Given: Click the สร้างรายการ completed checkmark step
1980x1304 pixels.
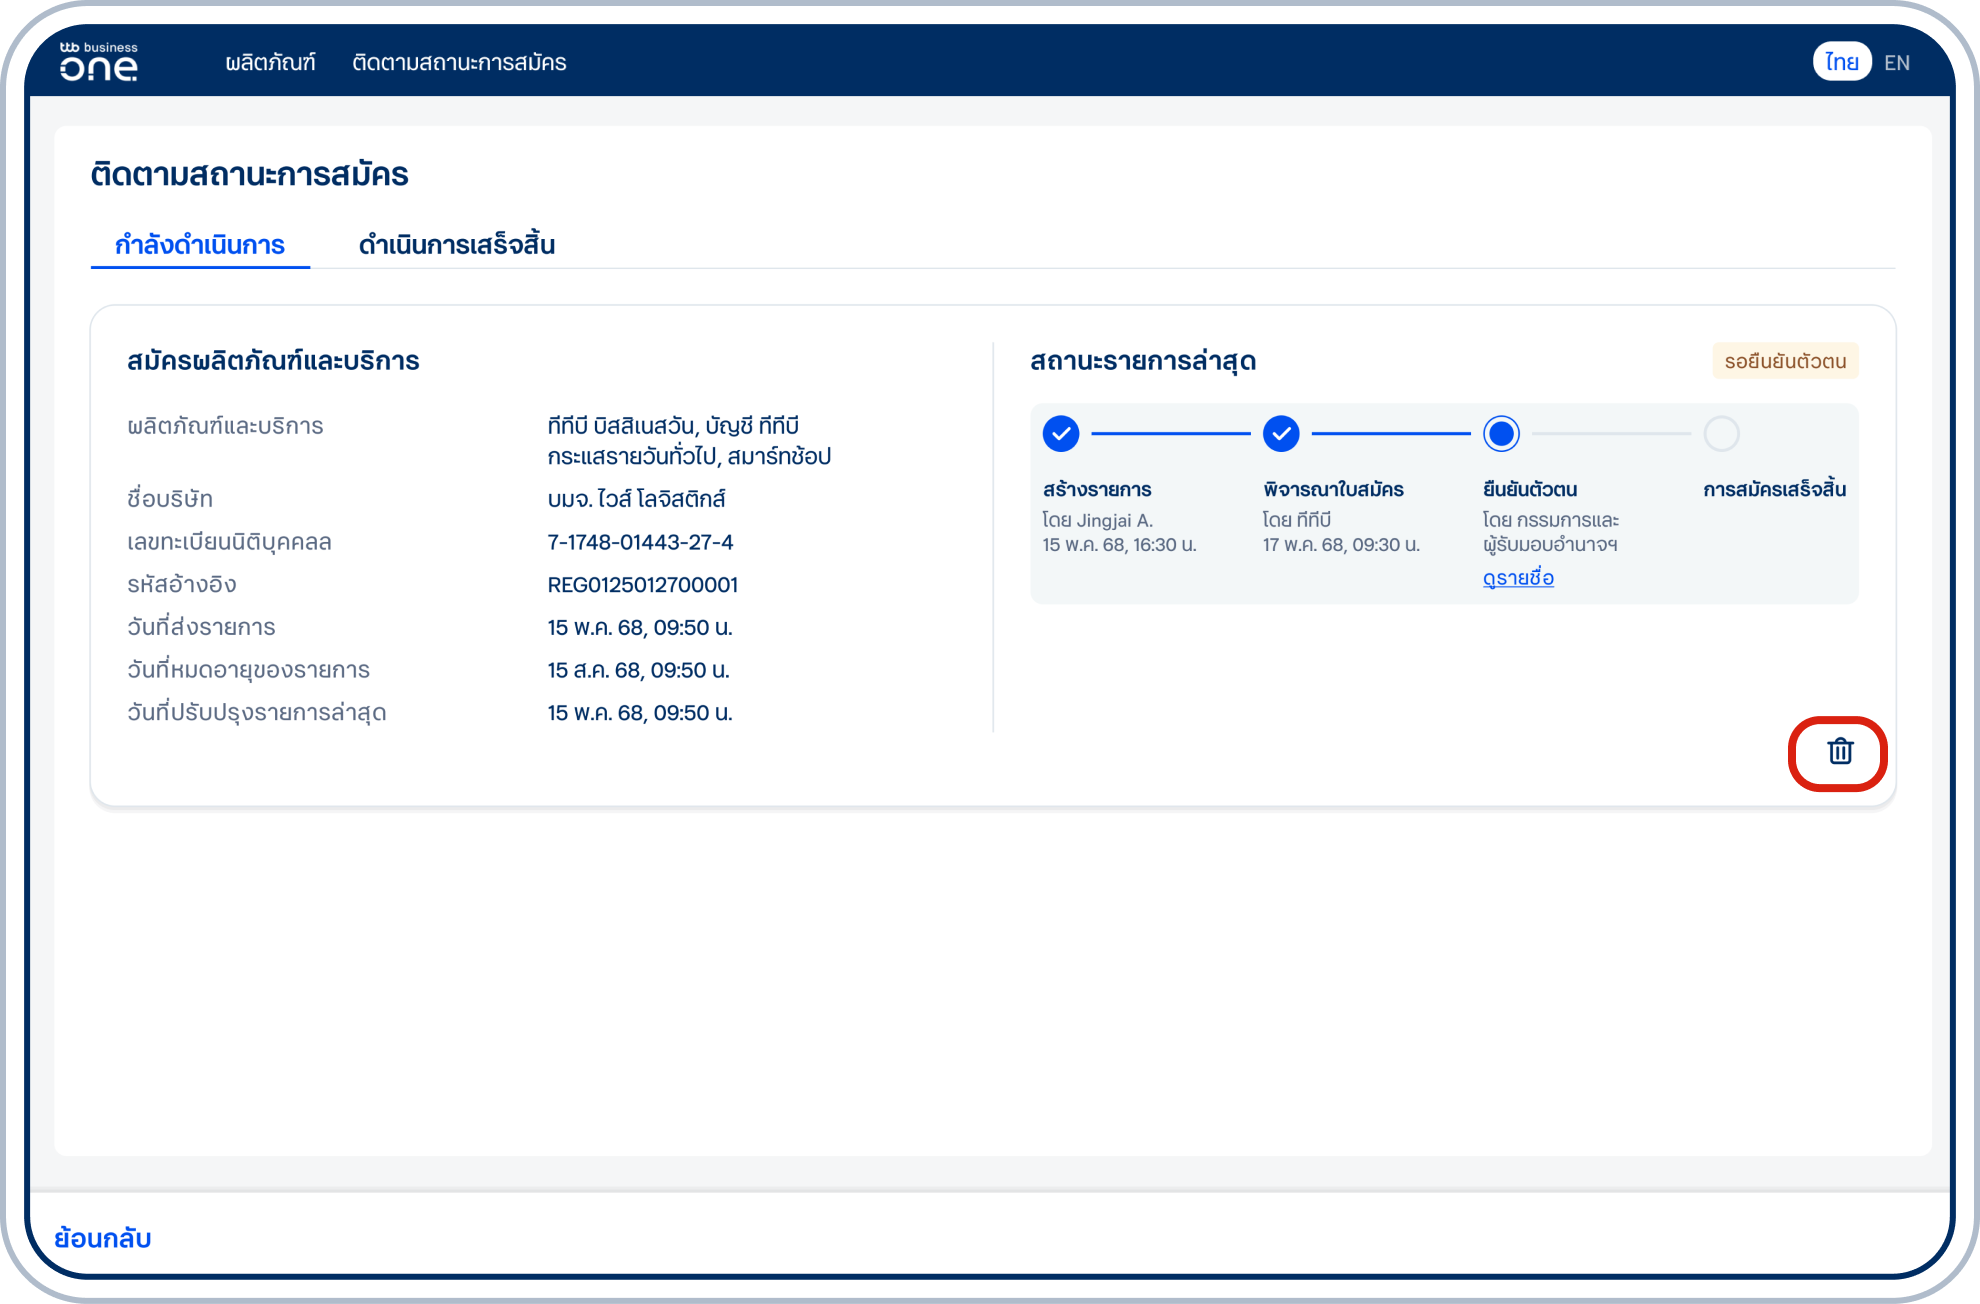Looking at the screenshot, I should [1060, 434].
